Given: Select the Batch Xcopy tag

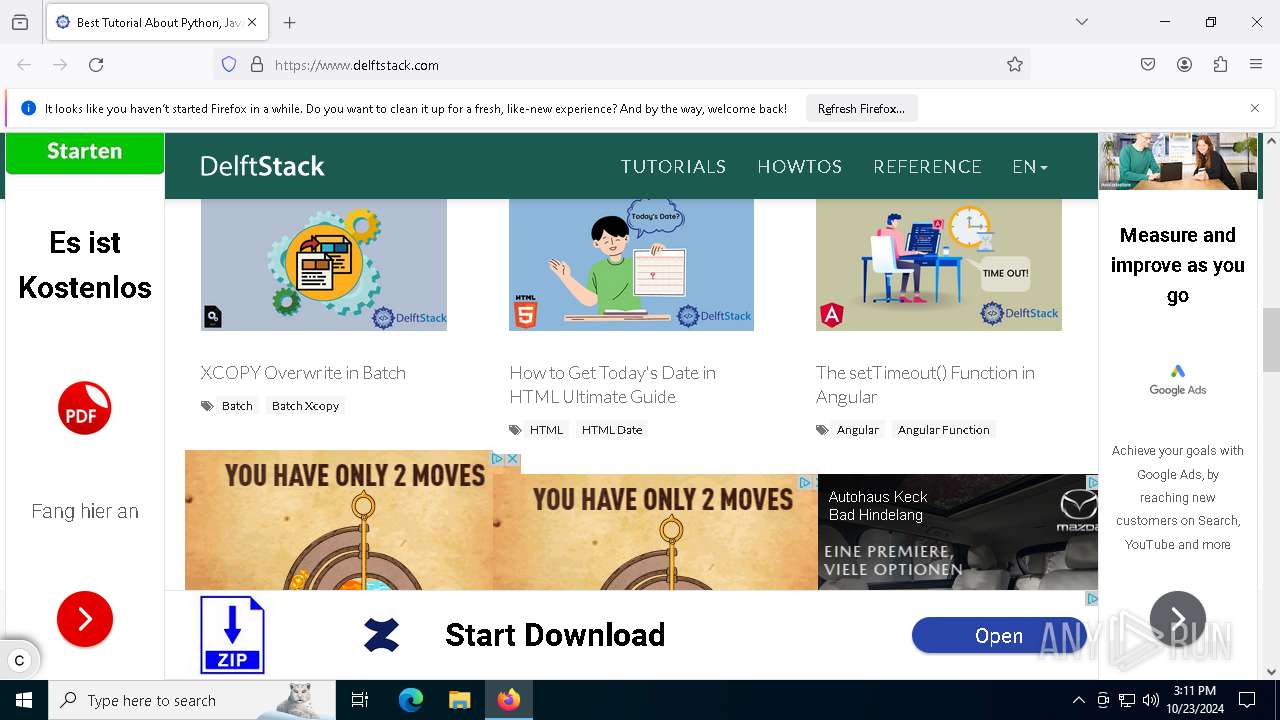Looking at the screenshot, I should tap(305, 406).
